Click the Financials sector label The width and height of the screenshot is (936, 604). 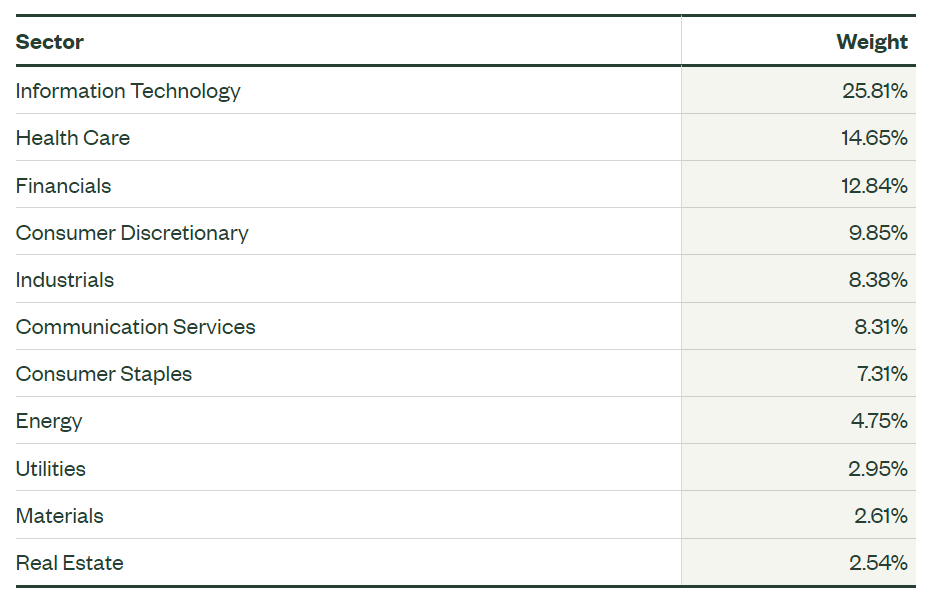[x=63, y=186]
